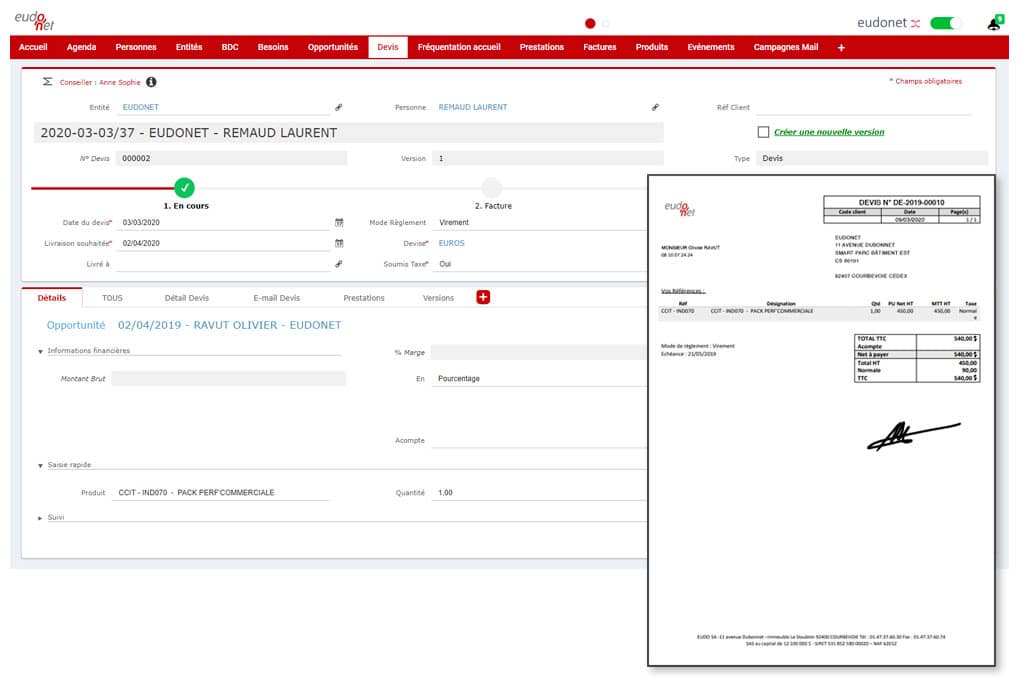The image size is (1022, 683).
Task: Collapse the Informations financières section
Action: tap(40, 351)
